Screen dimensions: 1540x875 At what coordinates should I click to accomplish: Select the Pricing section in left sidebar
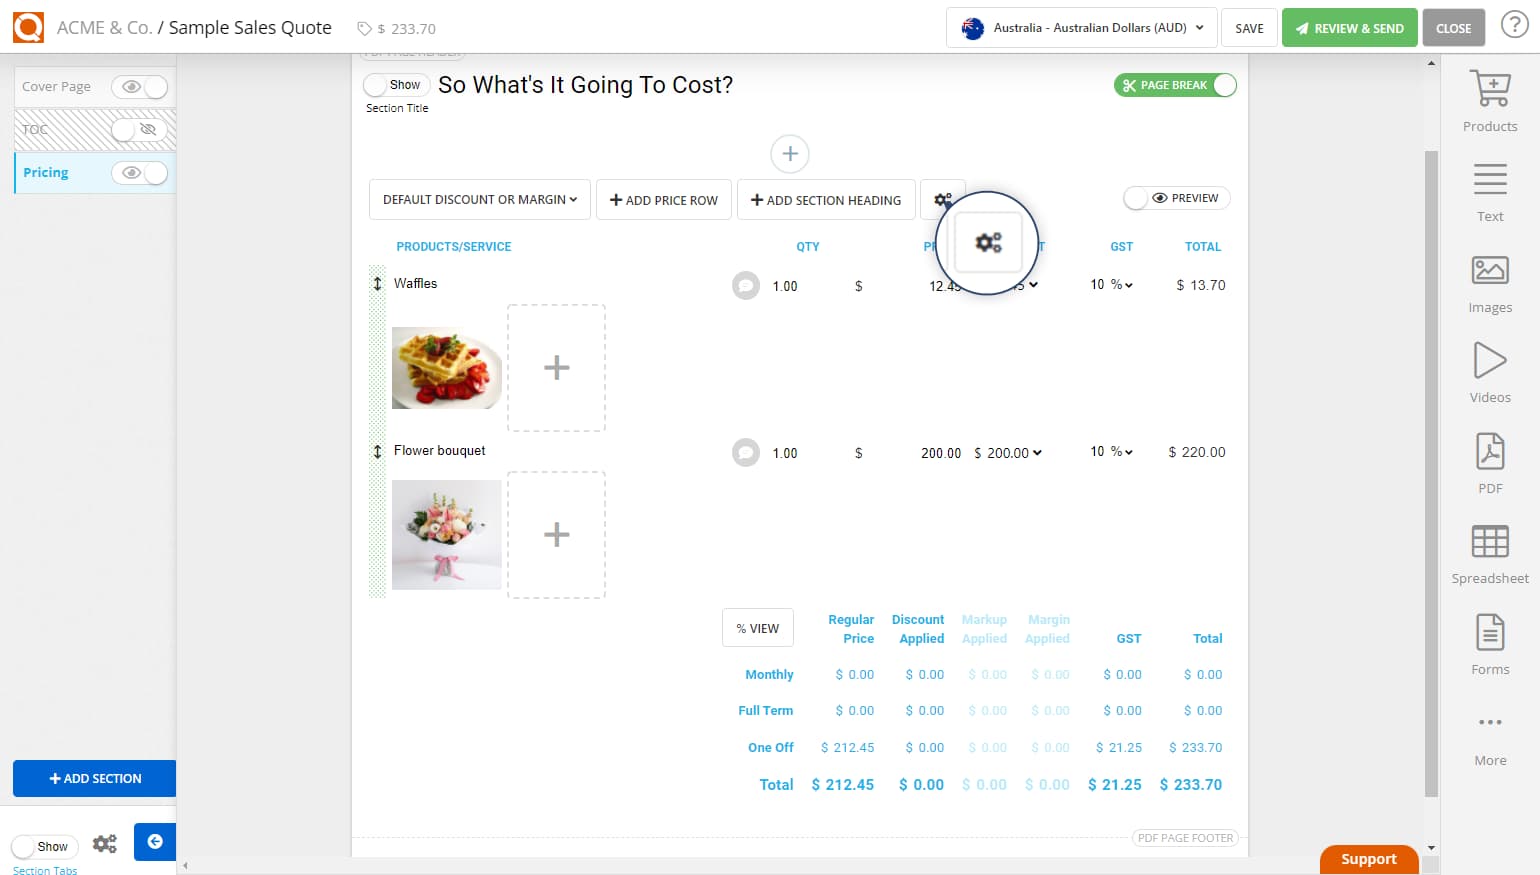(x=45, y=172)
